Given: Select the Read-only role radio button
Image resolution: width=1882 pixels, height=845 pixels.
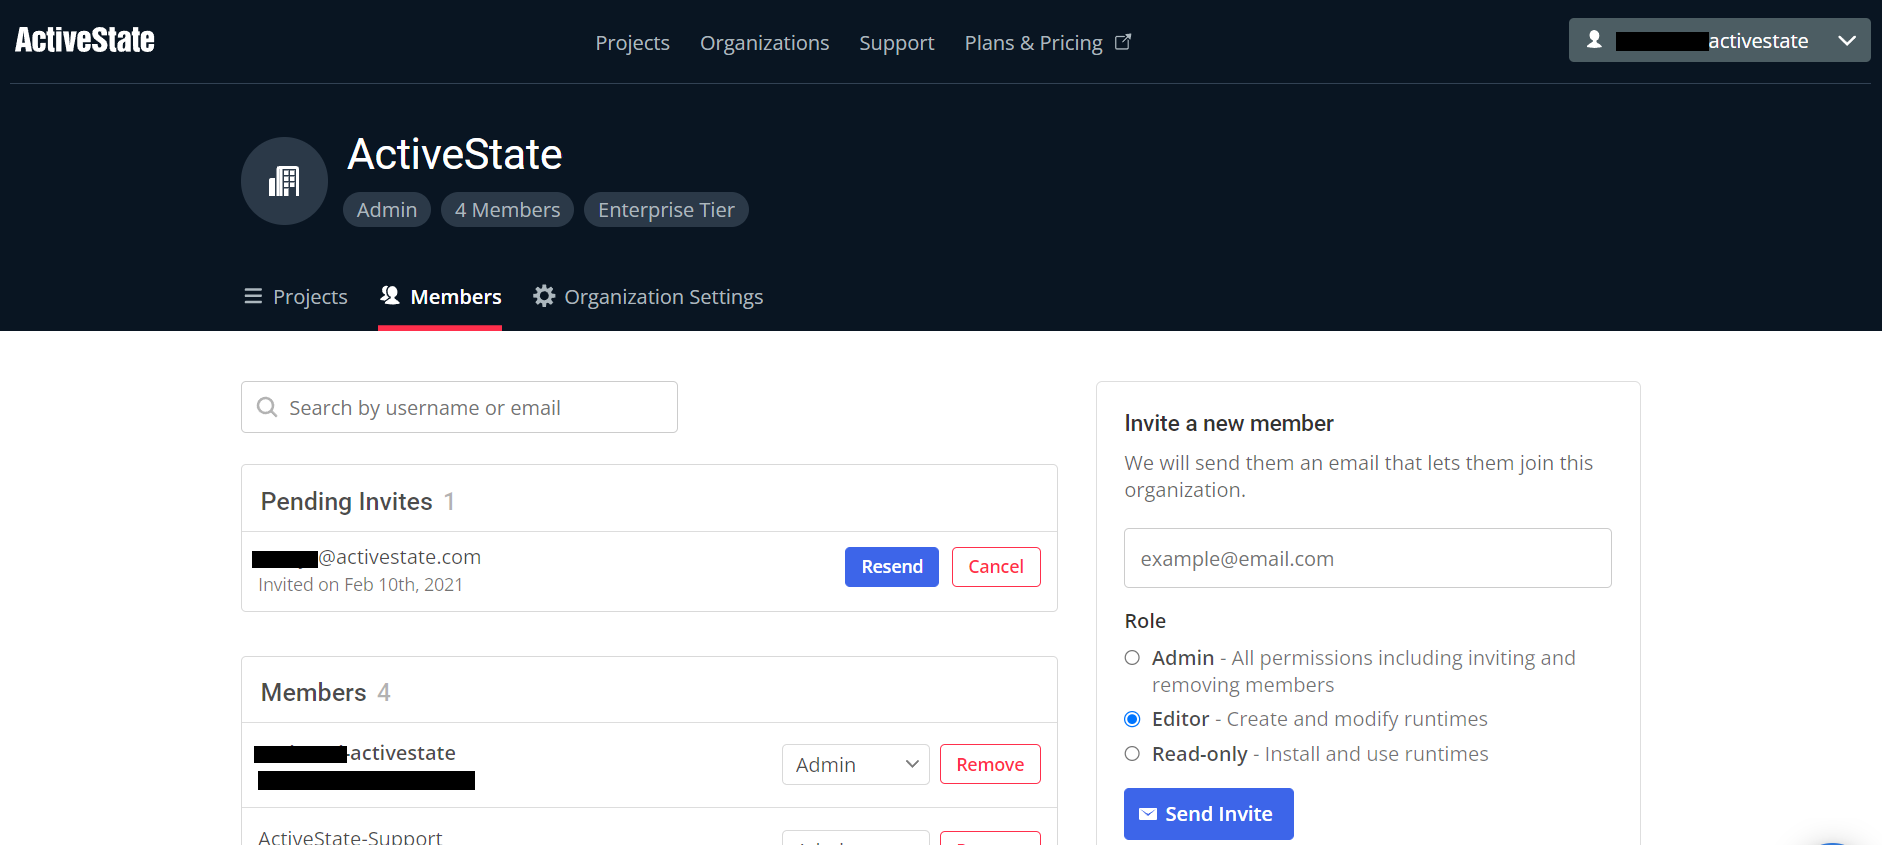Looking at the screenshot, I should 1132,754.
